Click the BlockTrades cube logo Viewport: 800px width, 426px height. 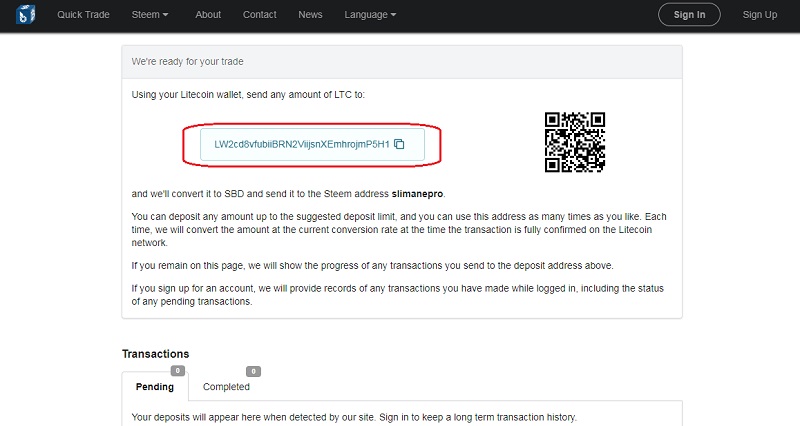[x=25, y=14]
